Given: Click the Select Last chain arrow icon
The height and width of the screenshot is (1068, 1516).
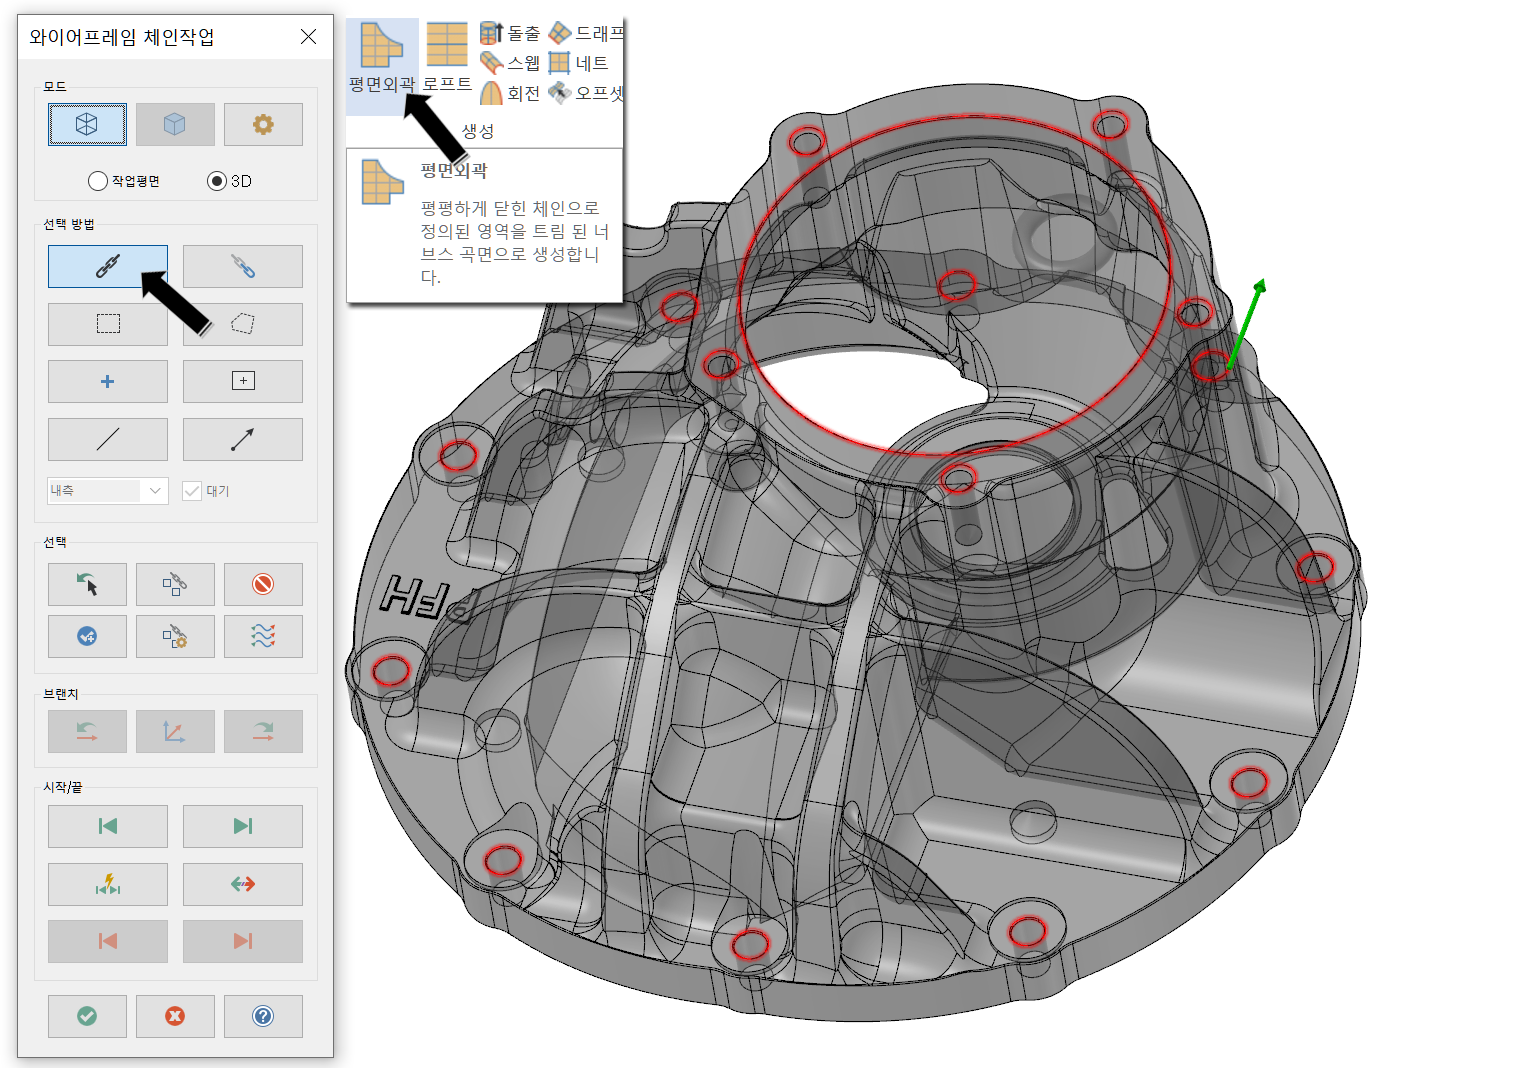Looking at the screenshot, I should 87,584.
